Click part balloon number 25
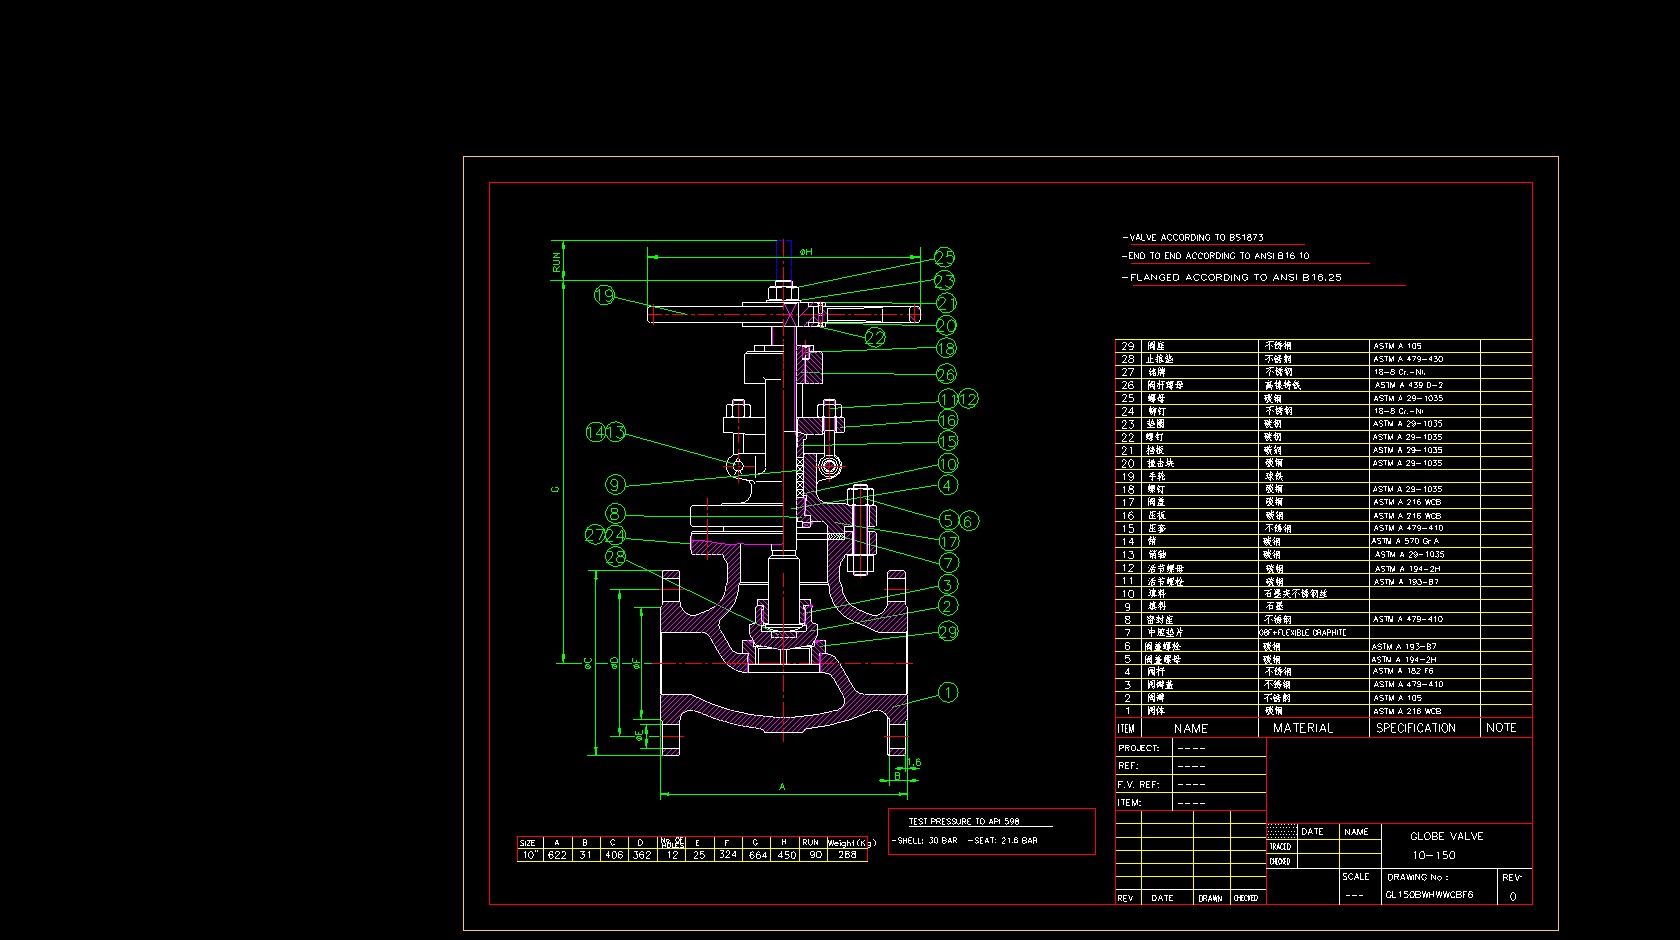1680x940 pixels. [x=944, y=258]
